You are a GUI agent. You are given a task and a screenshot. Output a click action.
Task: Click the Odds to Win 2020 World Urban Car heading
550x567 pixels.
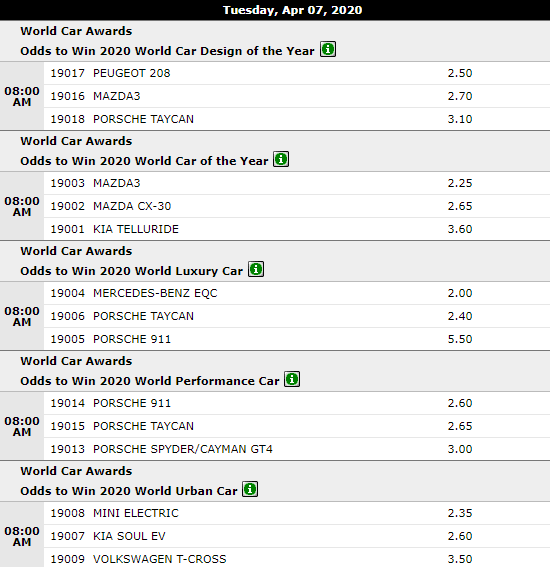coord(128,491)
